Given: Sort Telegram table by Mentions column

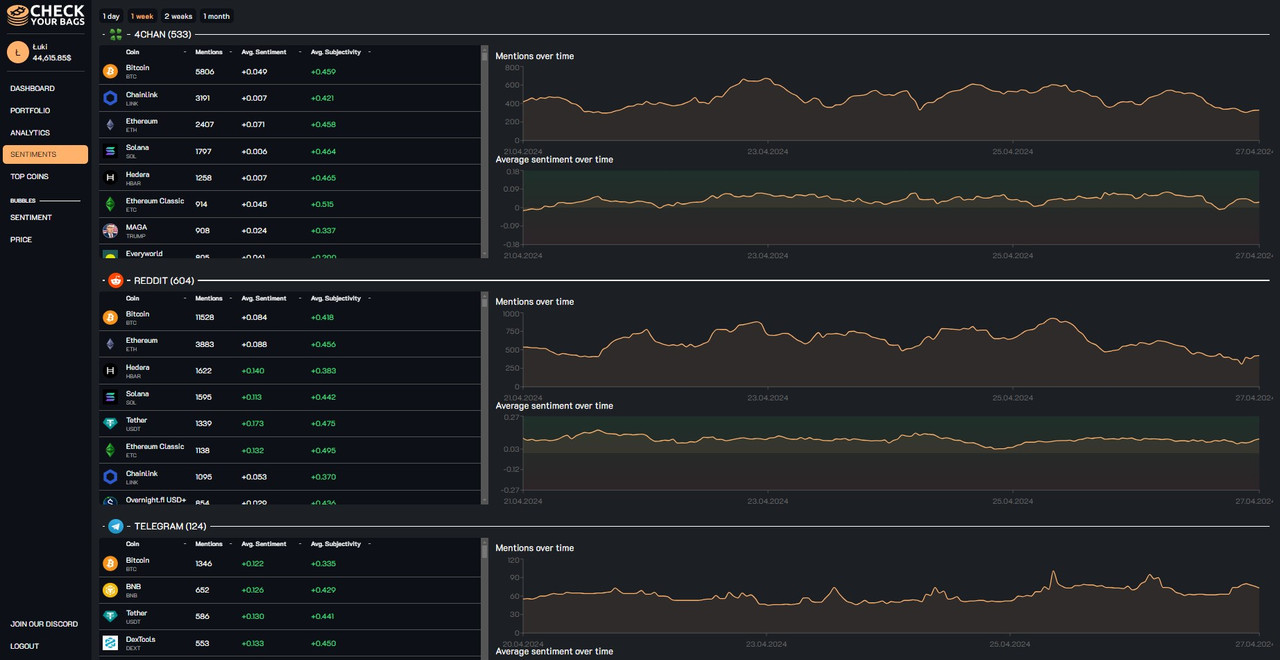Looking at the screenshot, I should point(209,544).
